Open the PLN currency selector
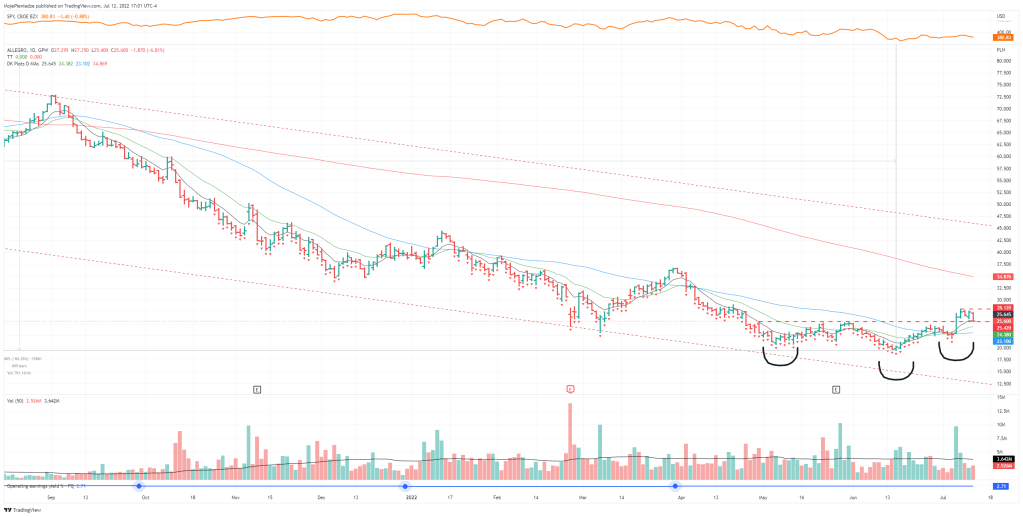 pos(1001,49)
